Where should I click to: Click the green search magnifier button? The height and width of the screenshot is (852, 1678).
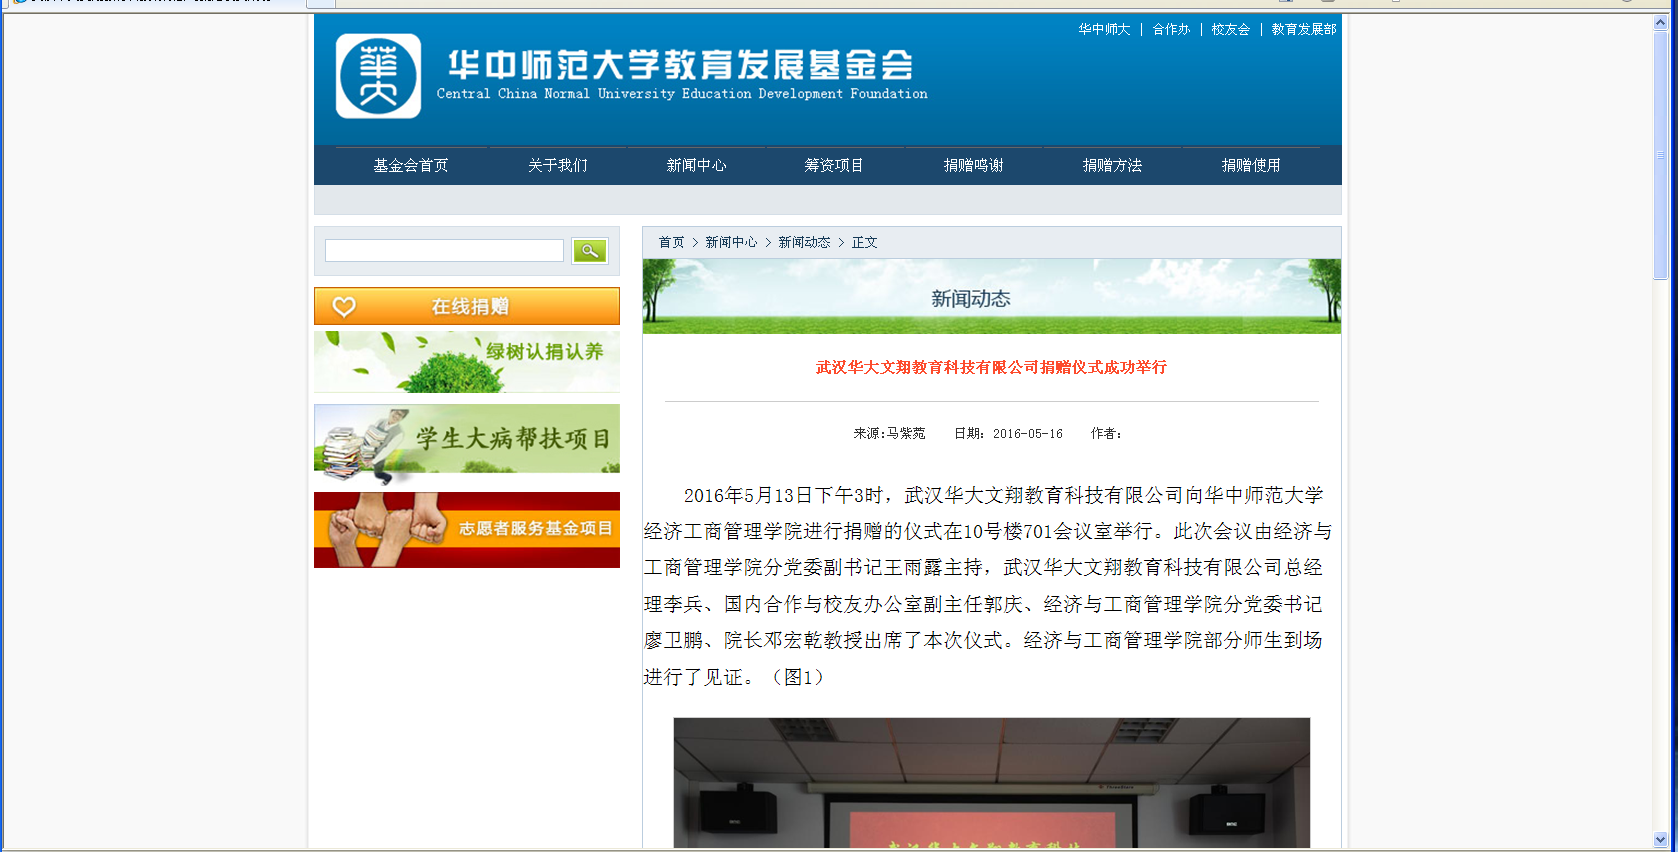pyautogui.click(x=590, y=251)
